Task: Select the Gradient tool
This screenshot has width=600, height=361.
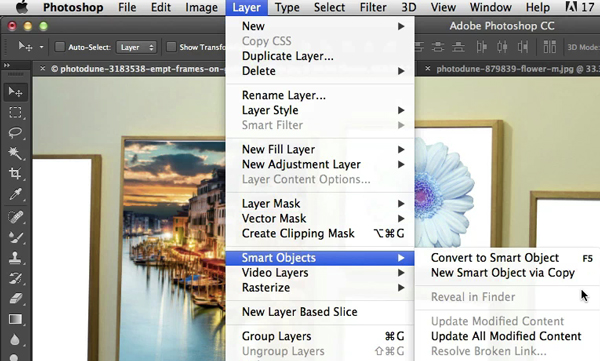Action: (x=15, y=319)
